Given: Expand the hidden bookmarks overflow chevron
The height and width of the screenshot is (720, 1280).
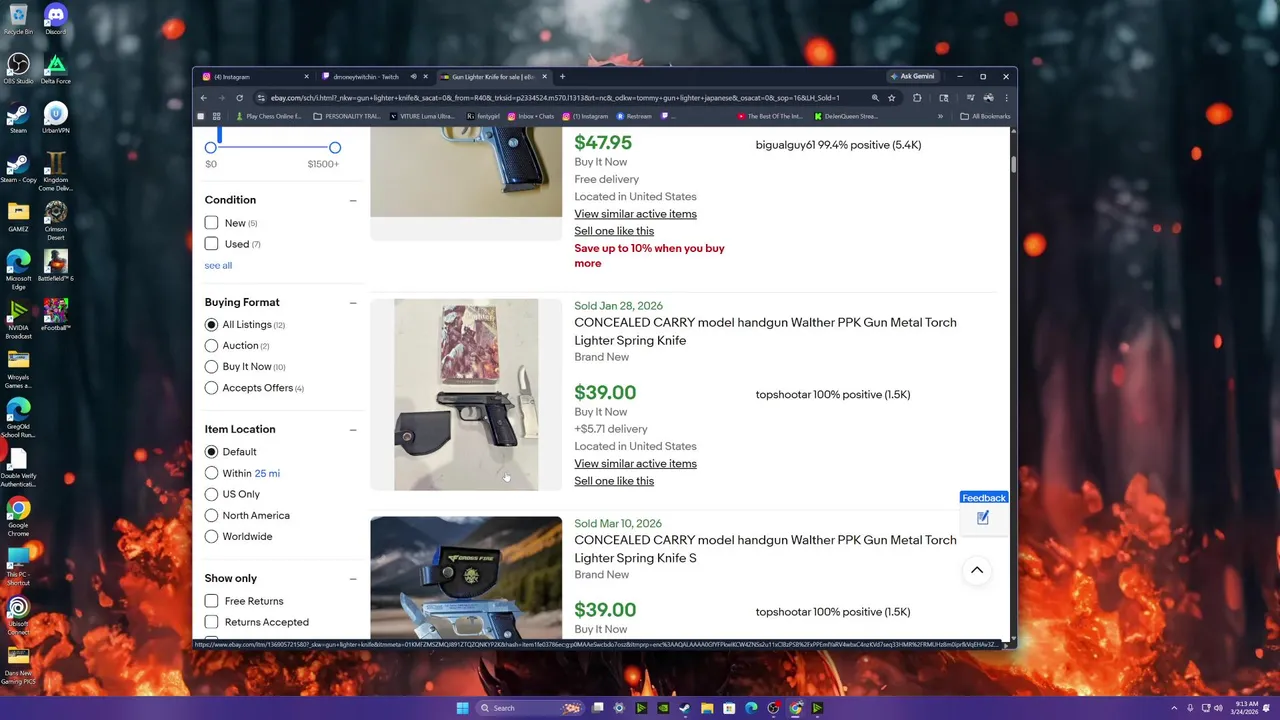Looking at the screenshot, I should (940, 116).
